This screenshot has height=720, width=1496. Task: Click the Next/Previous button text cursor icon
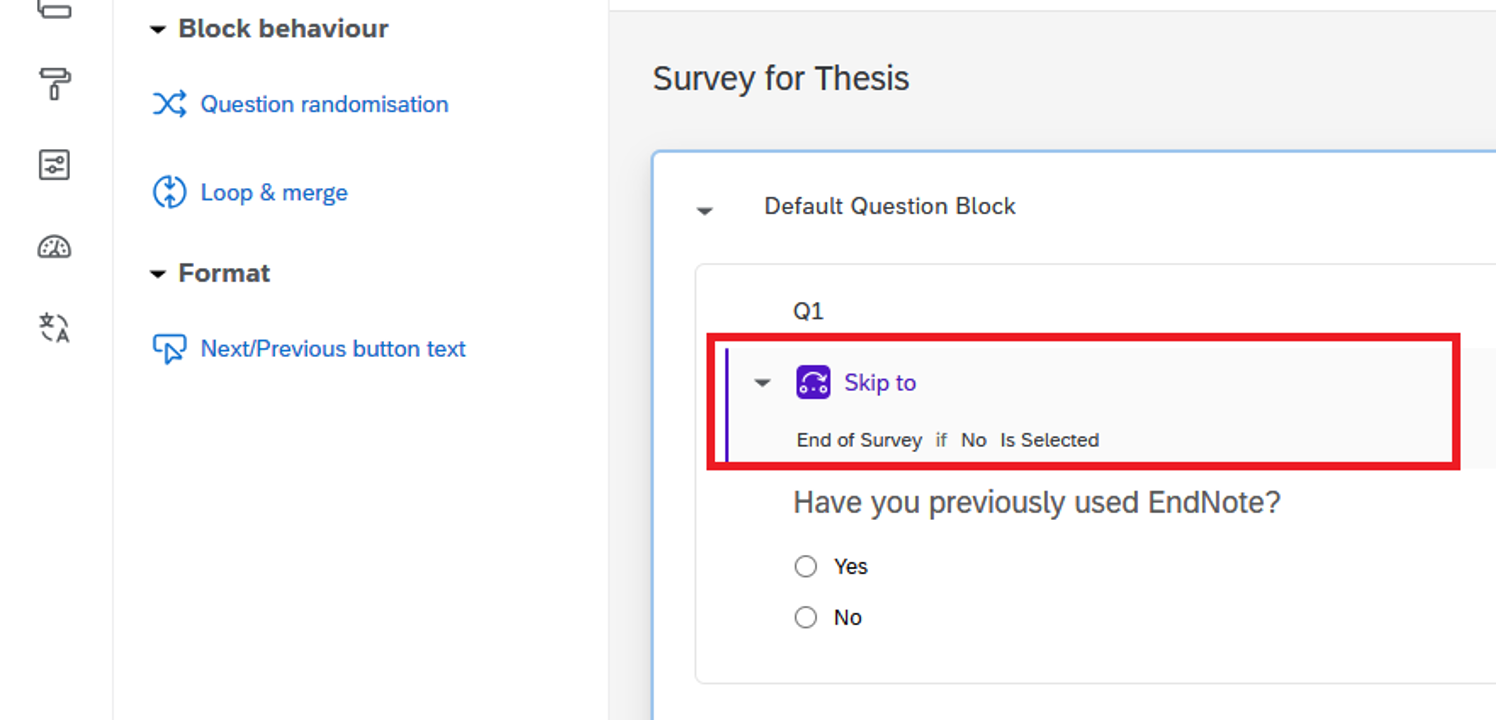[169, 348]
